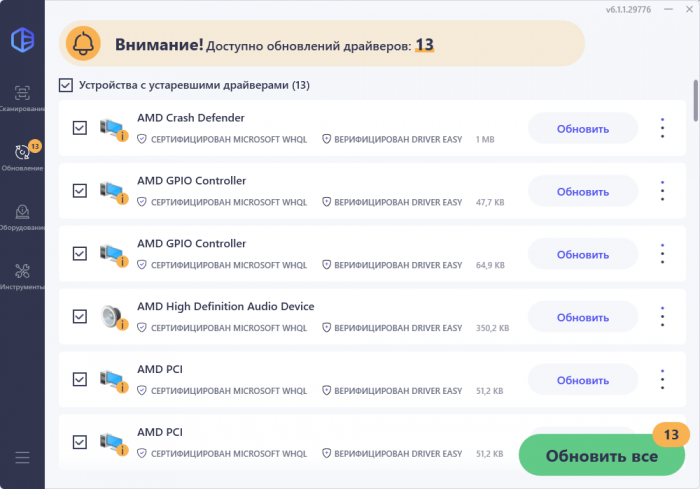This screenshot has height=489, width=700.
Task: Click Обновить все button
Action: (601, 456)
